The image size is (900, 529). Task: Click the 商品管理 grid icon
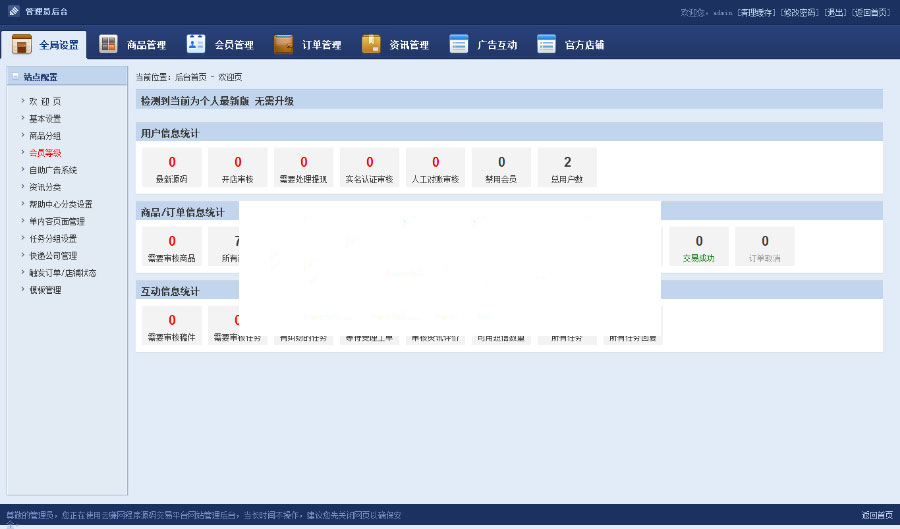pyautogui.click(x=108, y=44)
